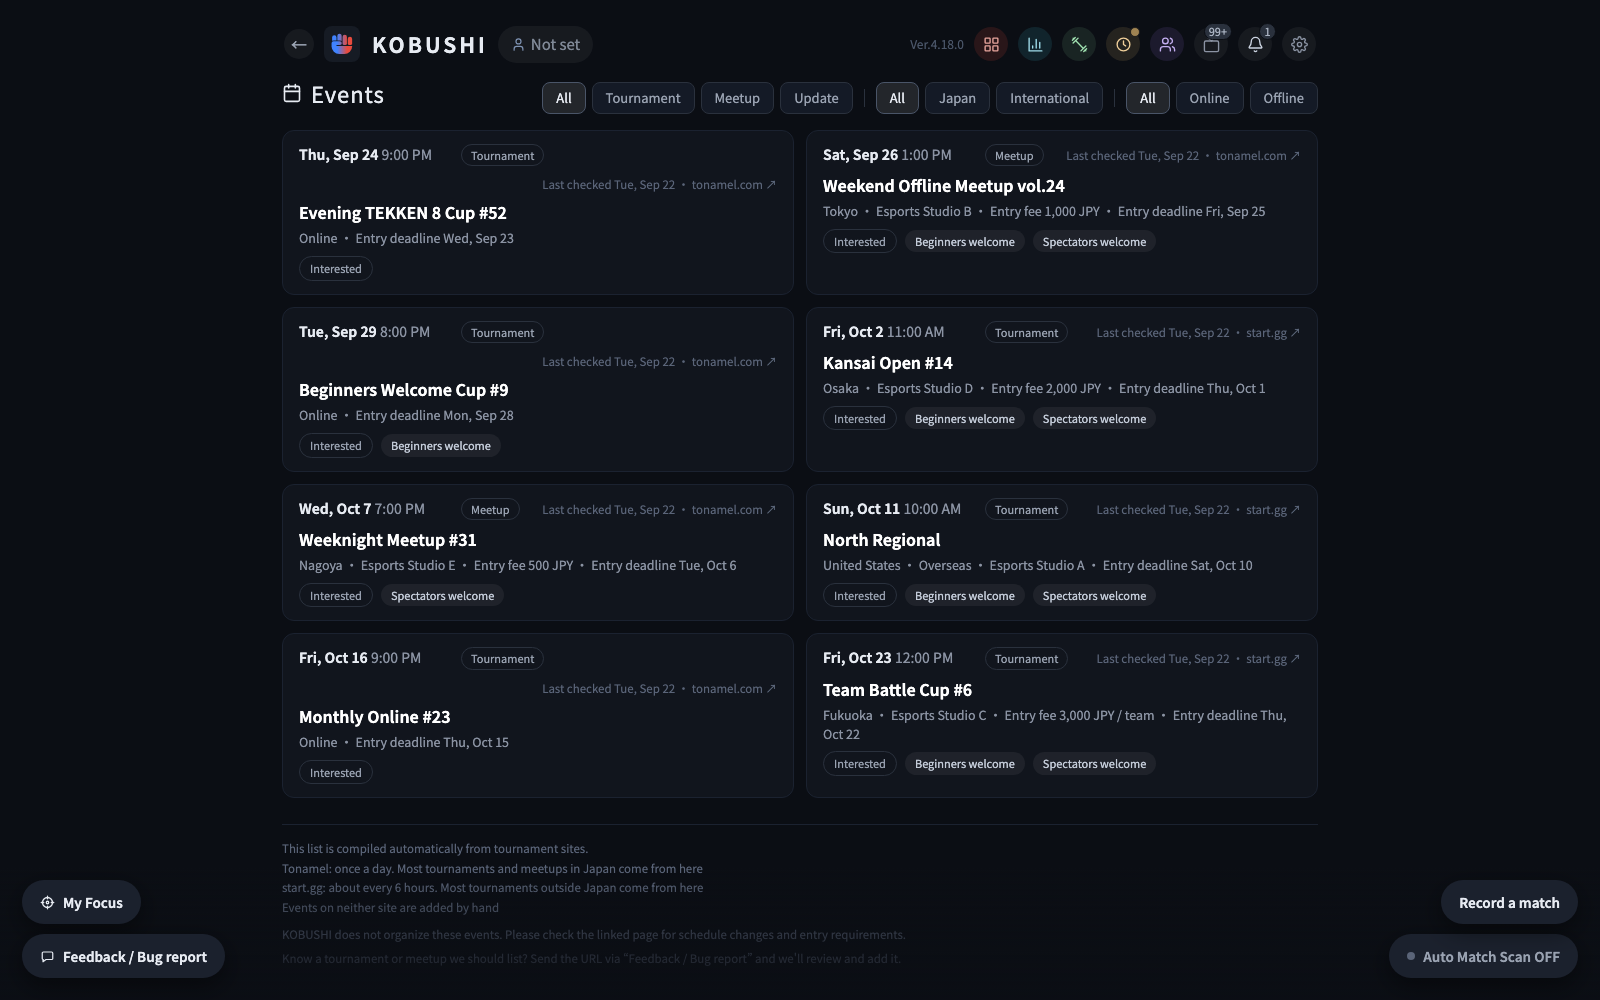Select the International region filter
The height and width of the screenshot is (1000, 1600).
point(1049,98)
